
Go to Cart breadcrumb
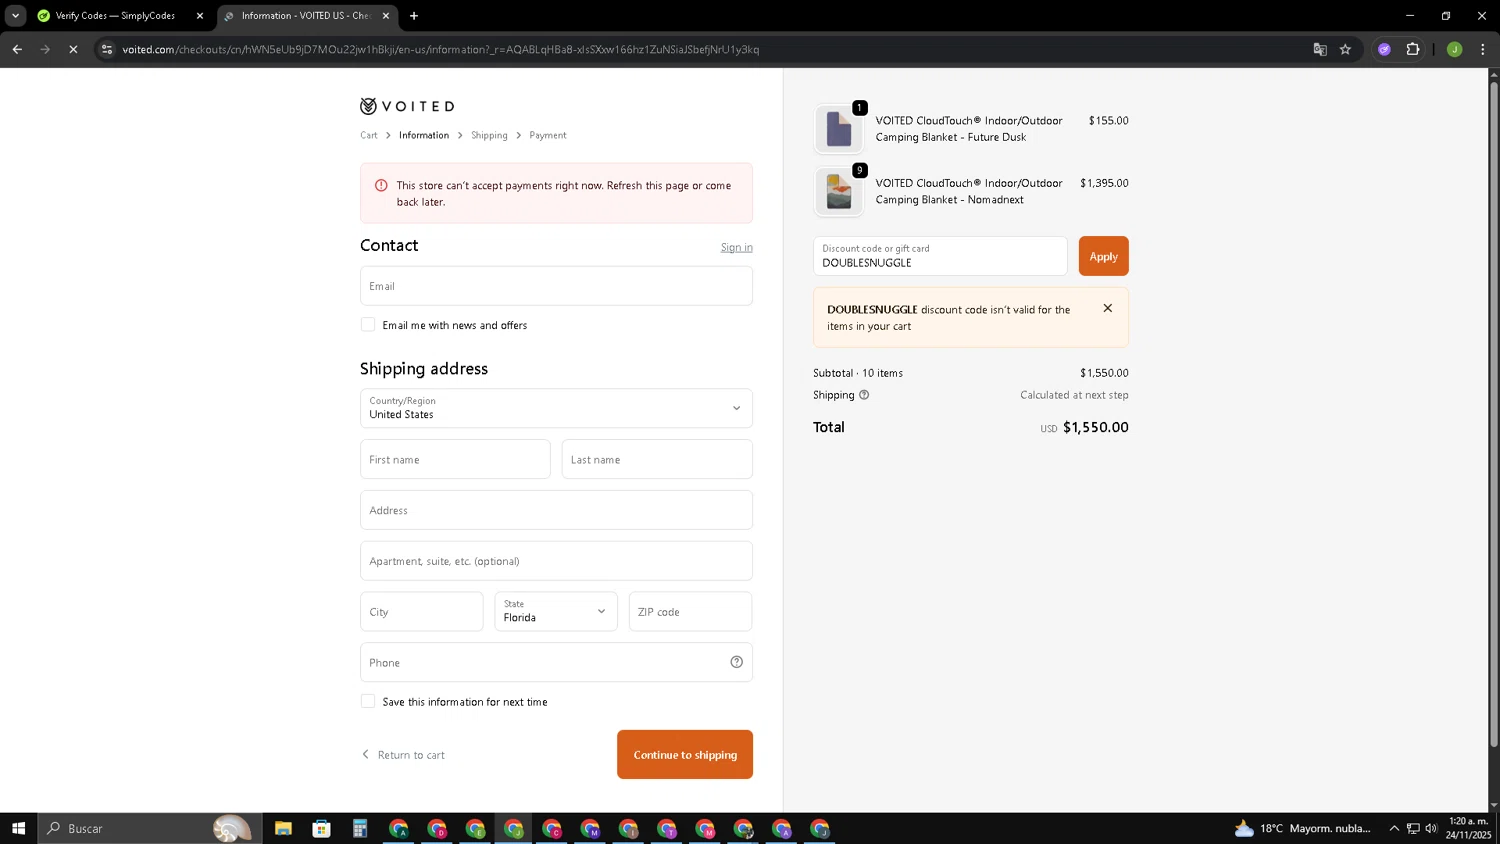coord(369,135)
